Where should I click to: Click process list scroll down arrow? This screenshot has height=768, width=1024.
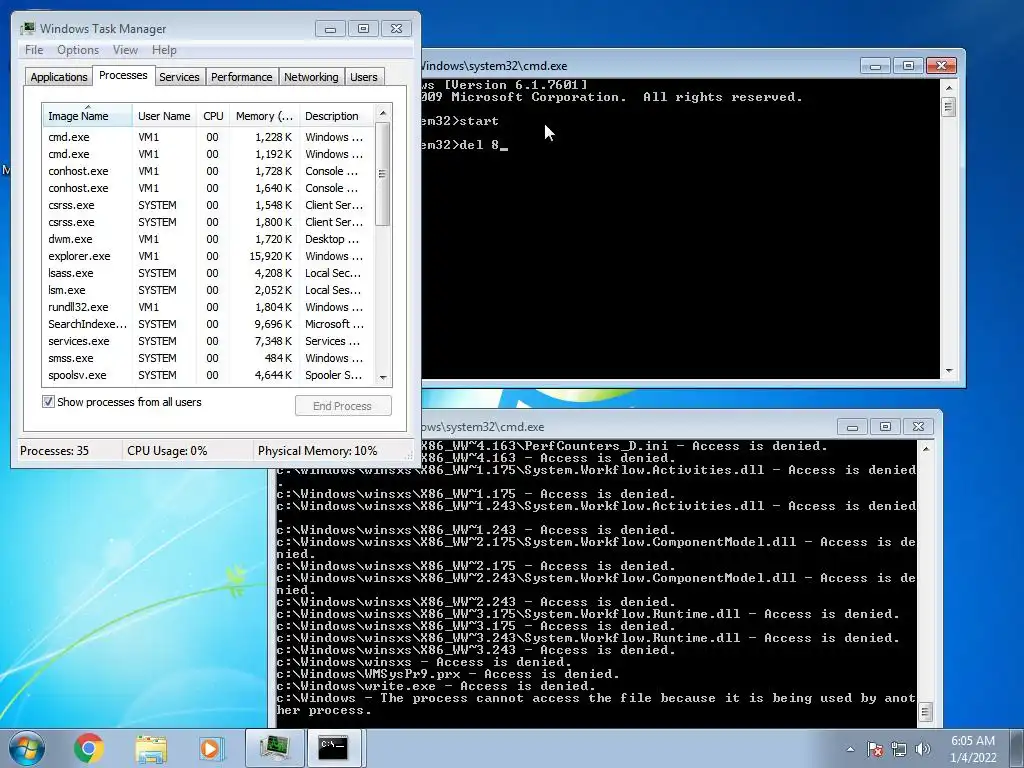click(x=383, y=377)
